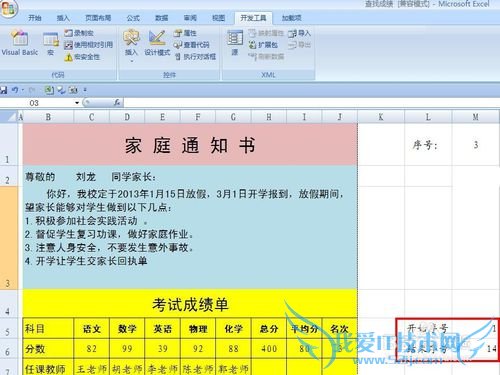Click XML 导出 (Export)
This screenshot has width=500, height=375.
point(299,45)
